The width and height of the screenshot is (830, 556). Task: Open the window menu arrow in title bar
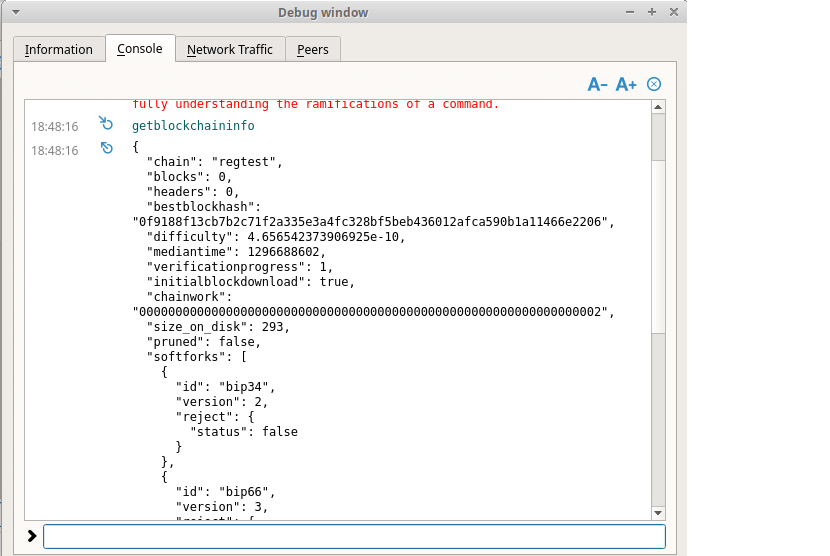(x=16, y=12)
